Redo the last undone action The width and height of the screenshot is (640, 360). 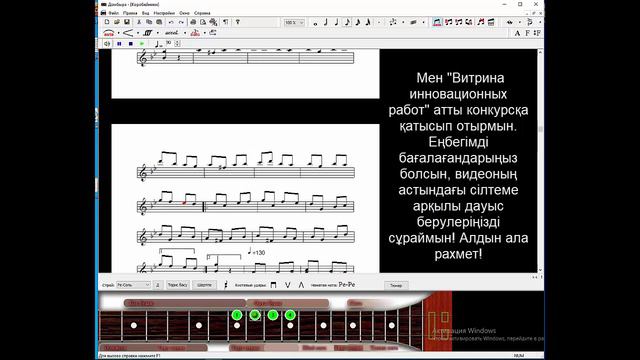point(181,22)
